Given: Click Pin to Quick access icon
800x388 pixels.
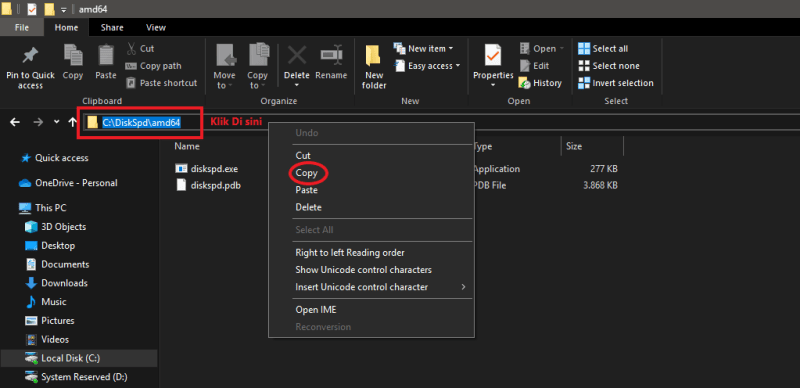Looking at the screenshot, I should [30, 56].
